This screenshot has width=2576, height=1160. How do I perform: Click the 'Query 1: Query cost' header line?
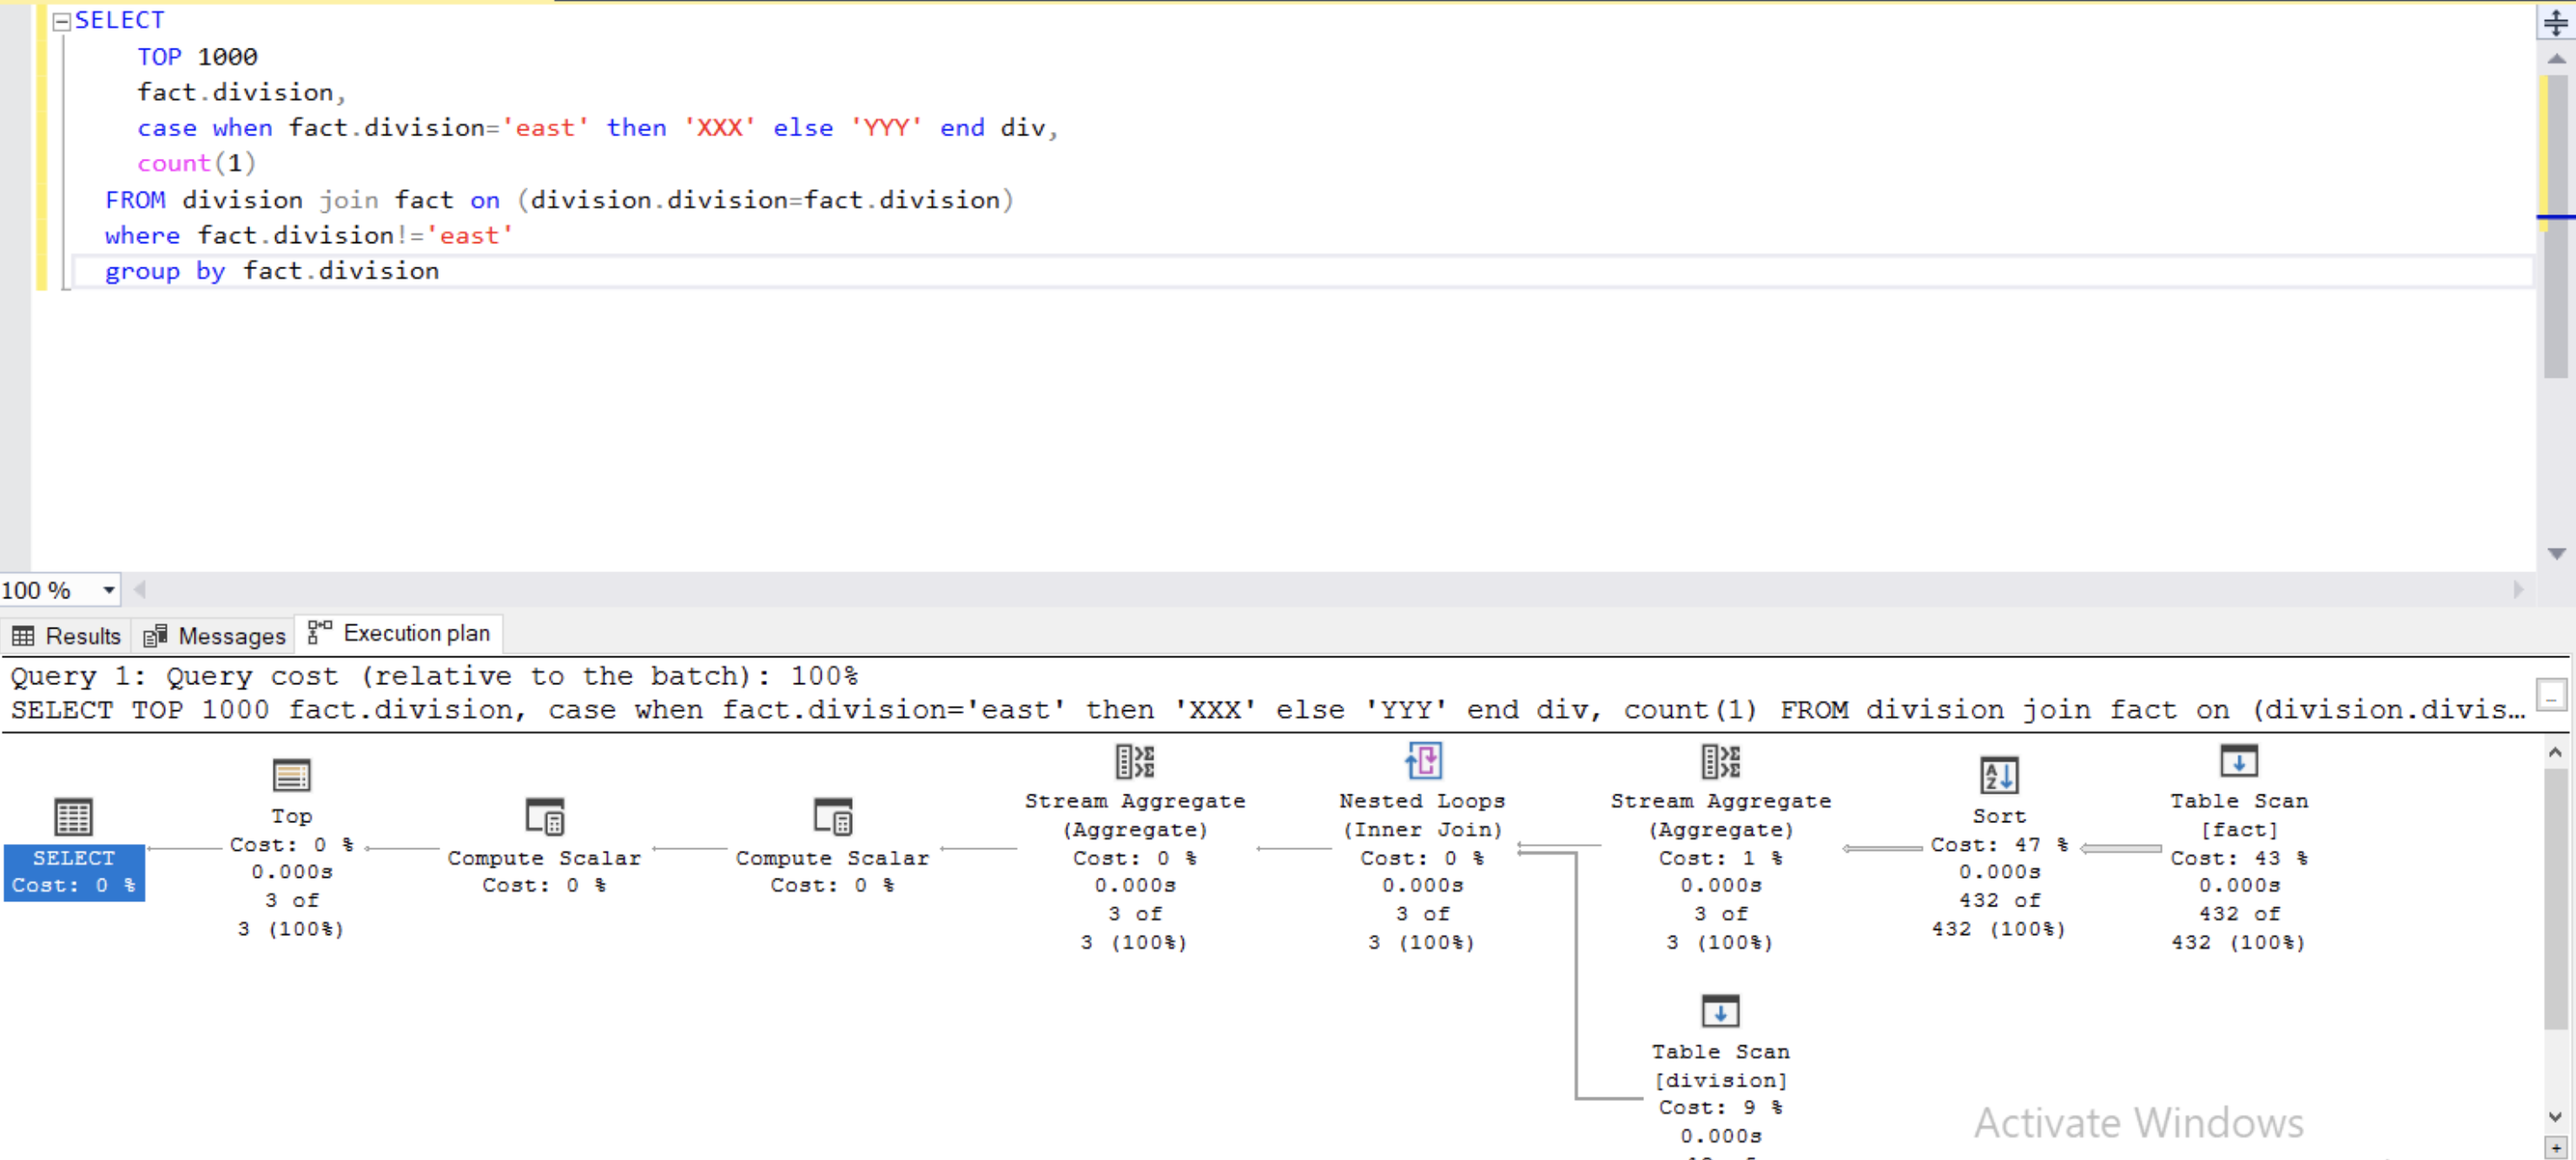coord(434,676)
